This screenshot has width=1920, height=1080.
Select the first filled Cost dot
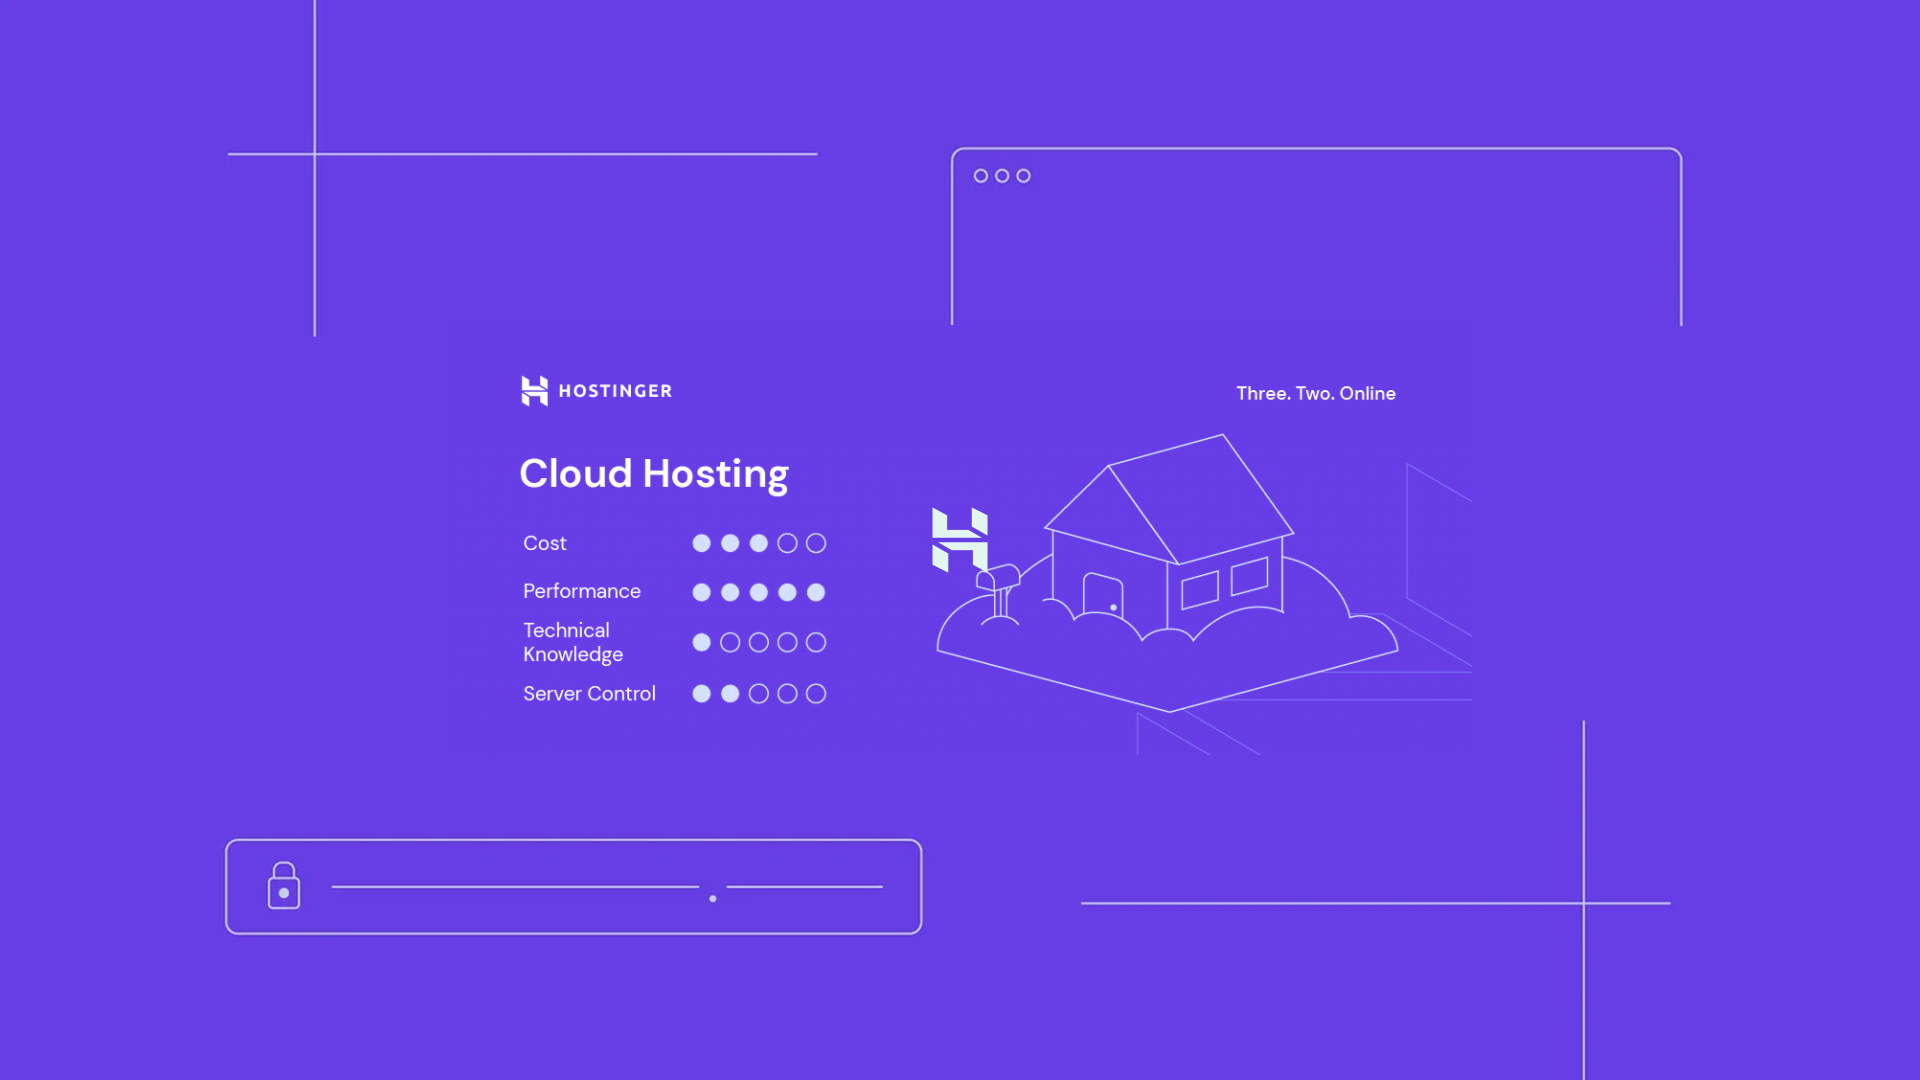point(701,543)
